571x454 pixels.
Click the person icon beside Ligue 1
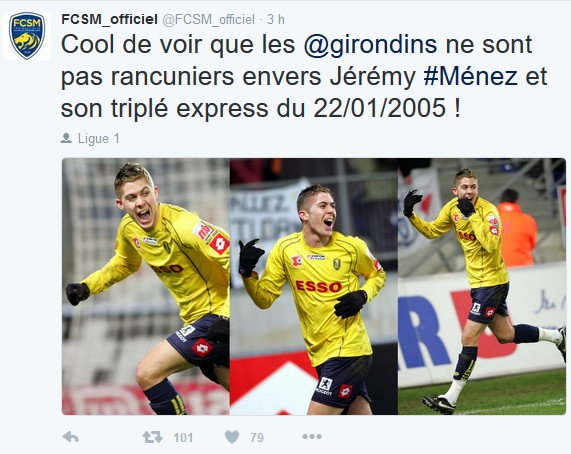pyautogui.click(x=66, y=138)
